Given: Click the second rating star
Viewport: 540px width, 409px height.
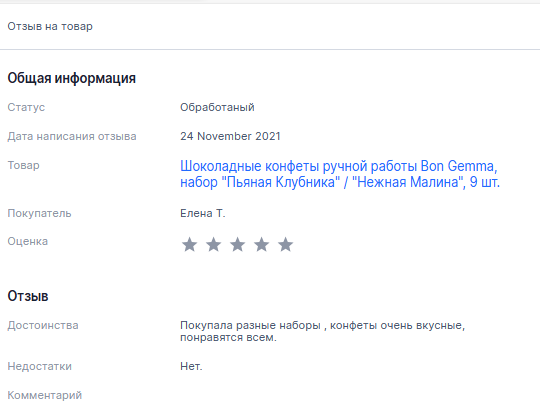Looking at the screenshot, I should point(214,245).
